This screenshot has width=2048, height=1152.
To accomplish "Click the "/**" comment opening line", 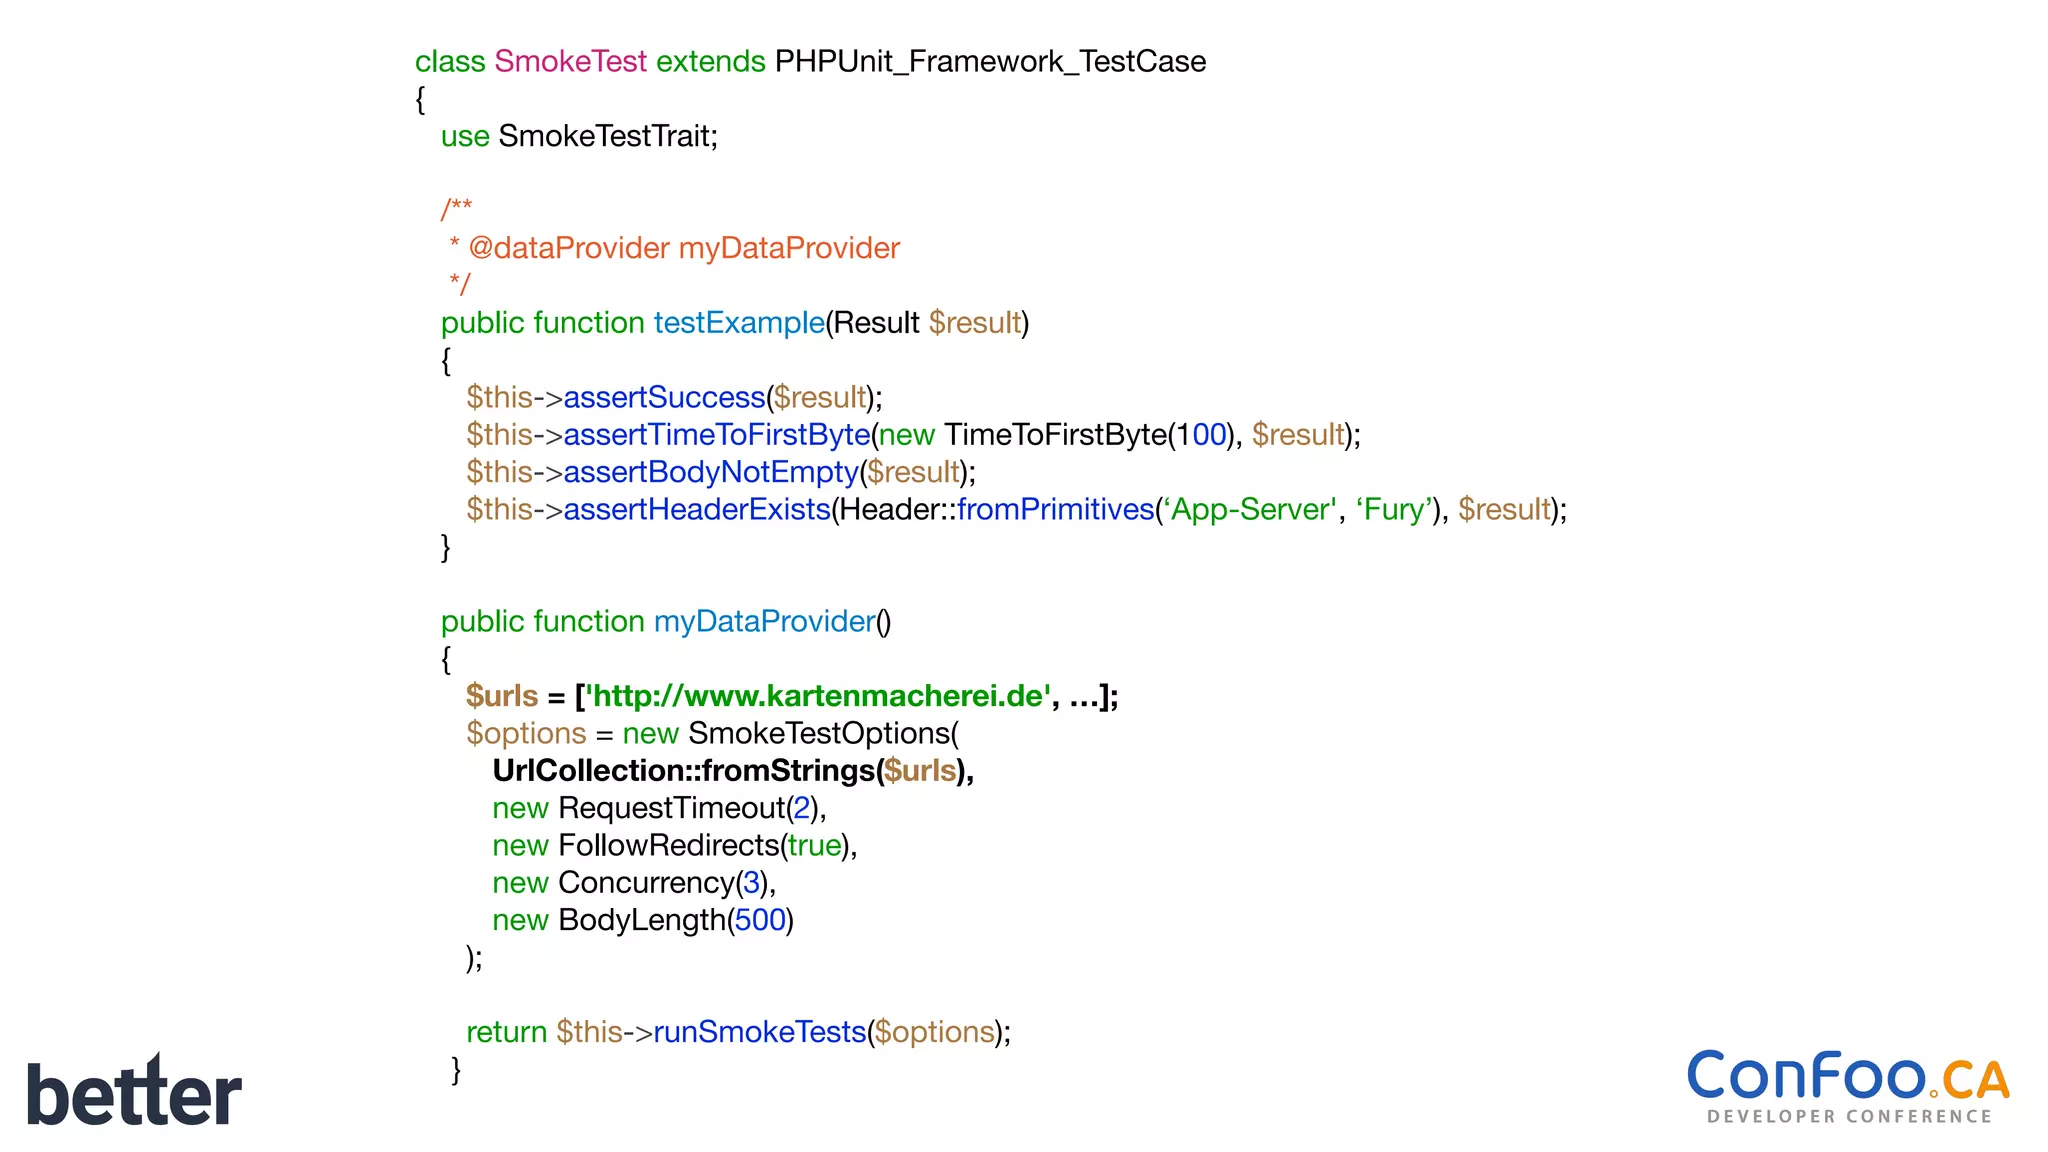I will pyautogui.click(x=456, y=209).
